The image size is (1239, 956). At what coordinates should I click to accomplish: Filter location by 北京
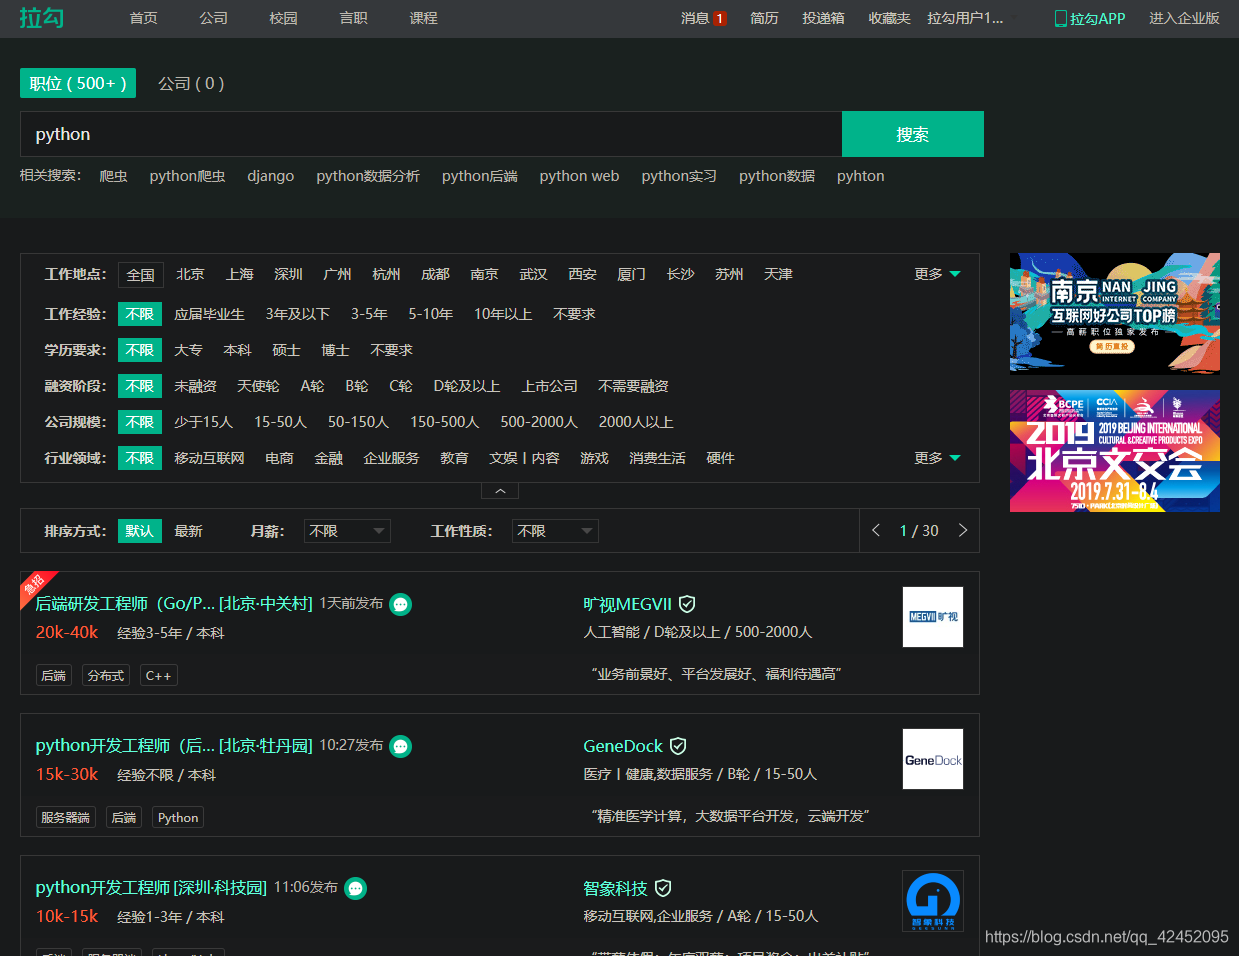pos(190,274)
